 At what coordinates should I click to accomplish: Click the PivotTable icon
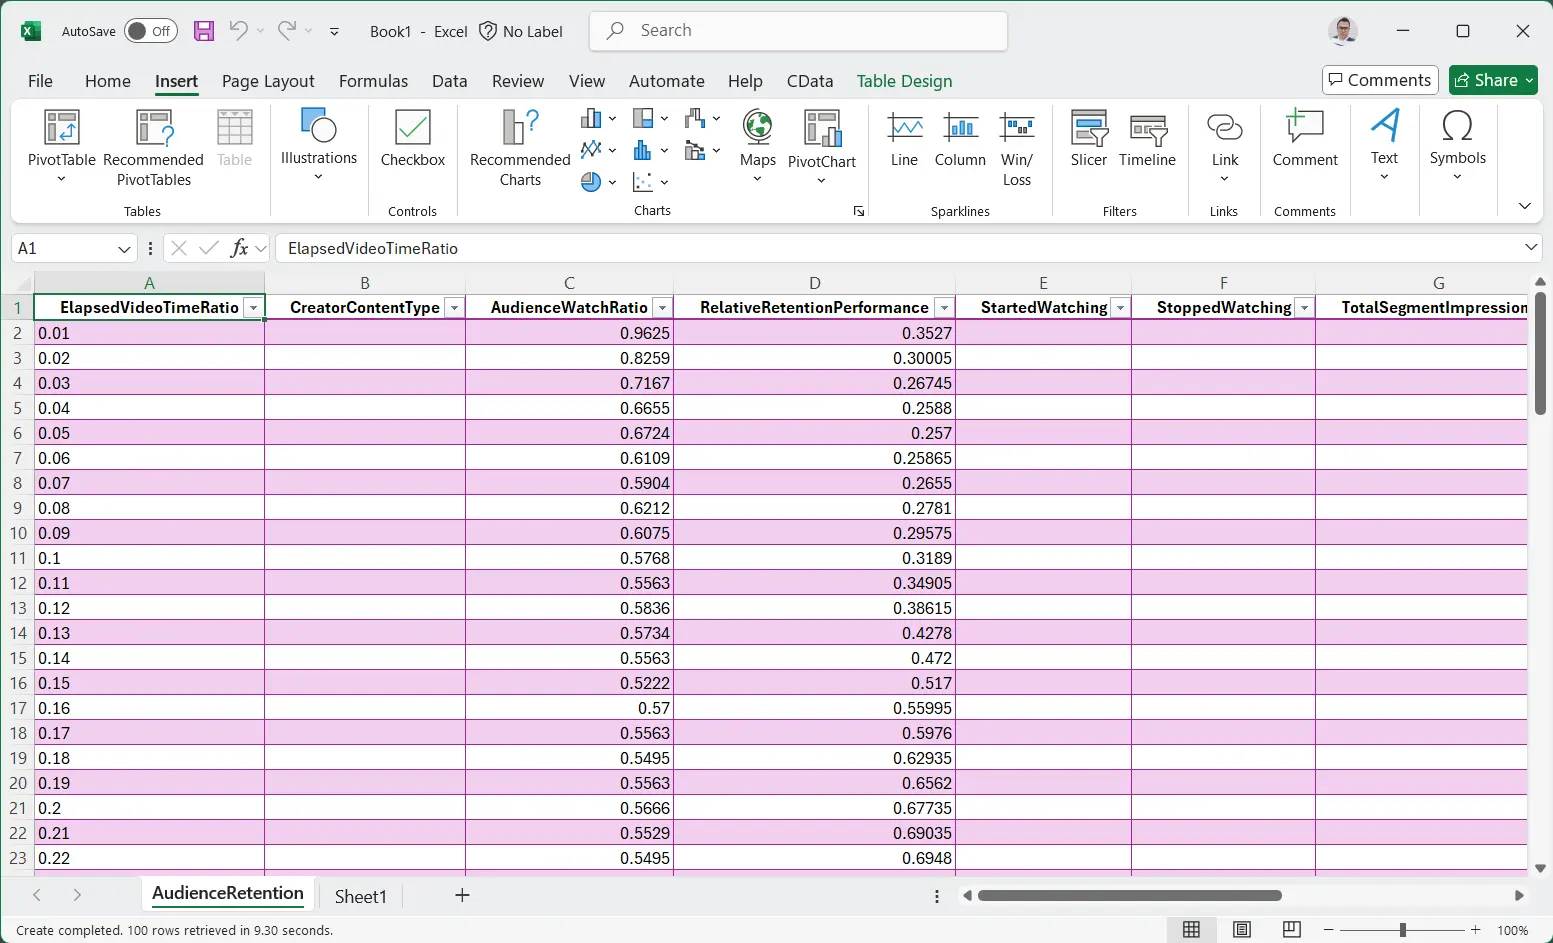61,130
